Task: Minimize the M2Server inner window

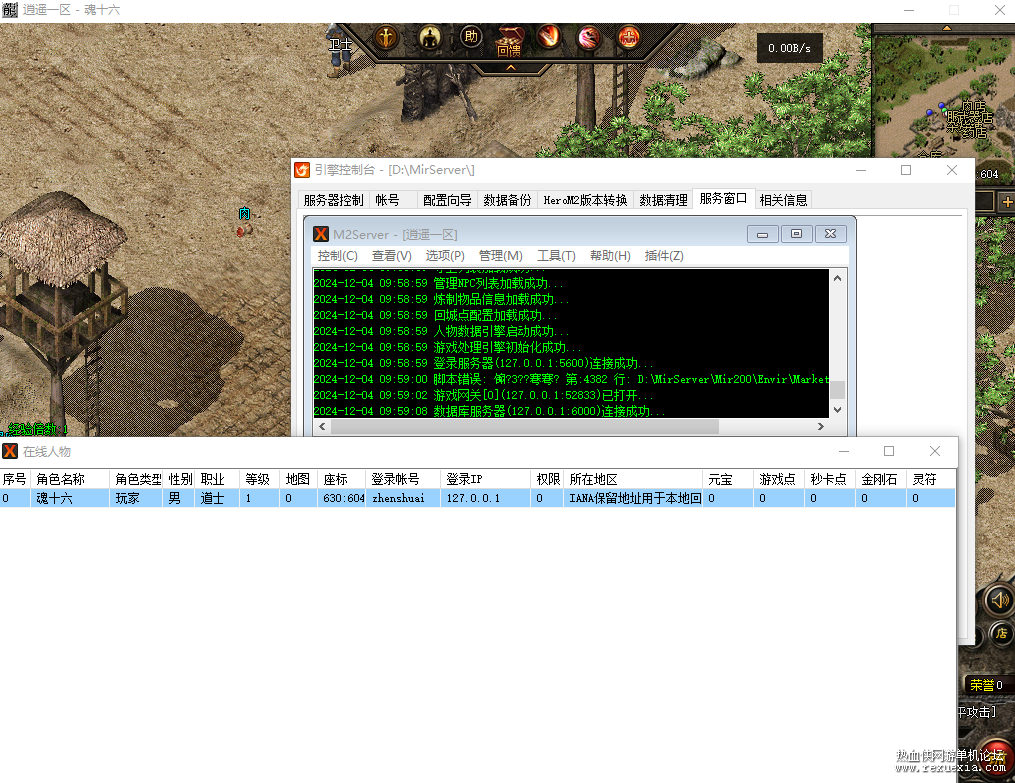Action: click(763, 234)
